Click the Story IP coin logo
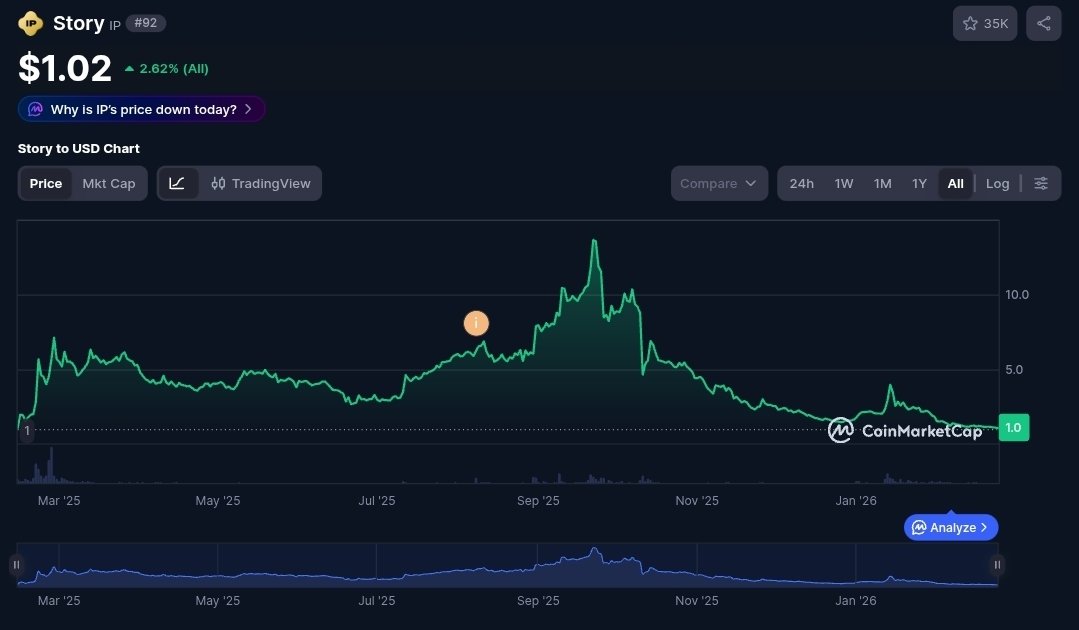Screen dimensions: 1079x630 pyautogui.click(x=30, y=23)
